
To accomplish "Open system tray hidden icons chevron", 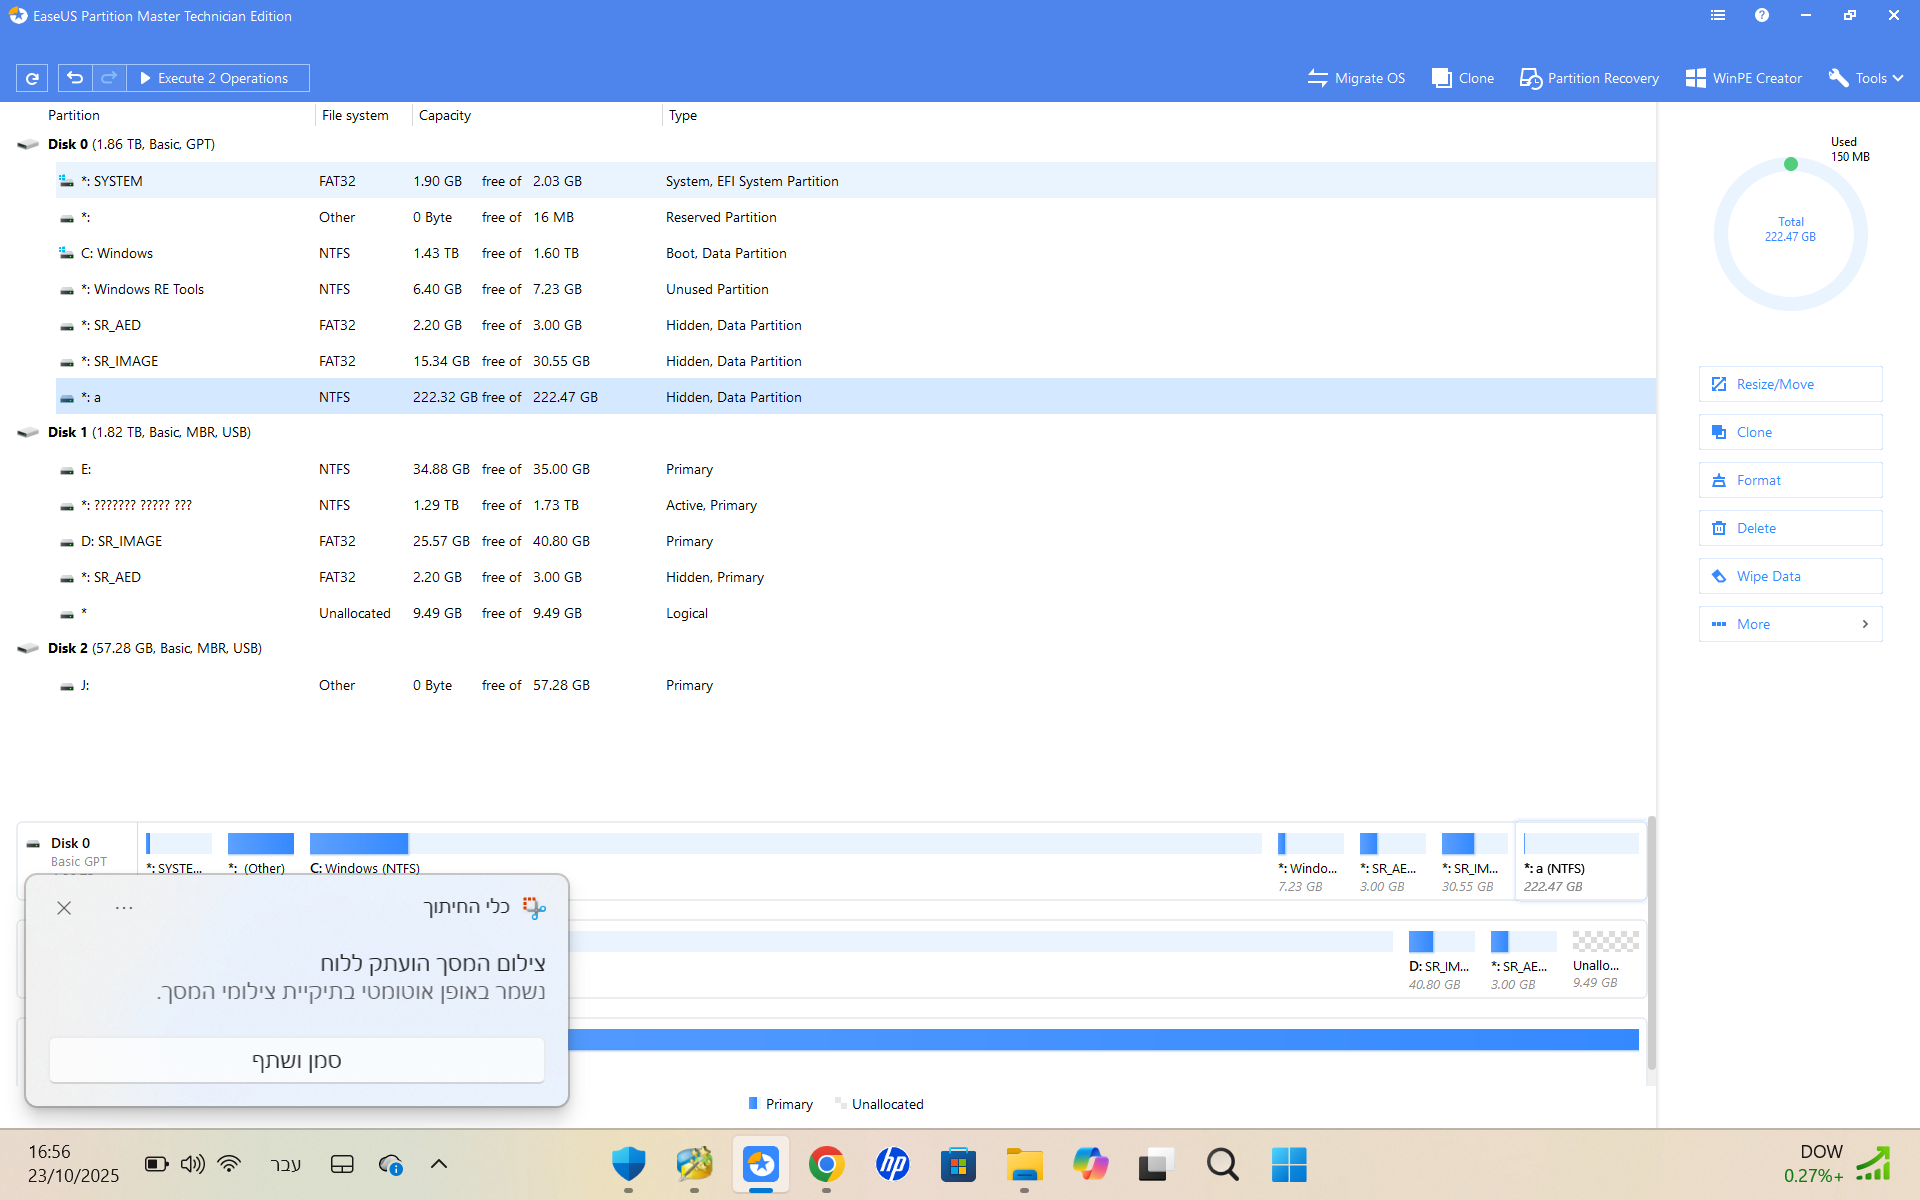I will tap(438, 1164).
